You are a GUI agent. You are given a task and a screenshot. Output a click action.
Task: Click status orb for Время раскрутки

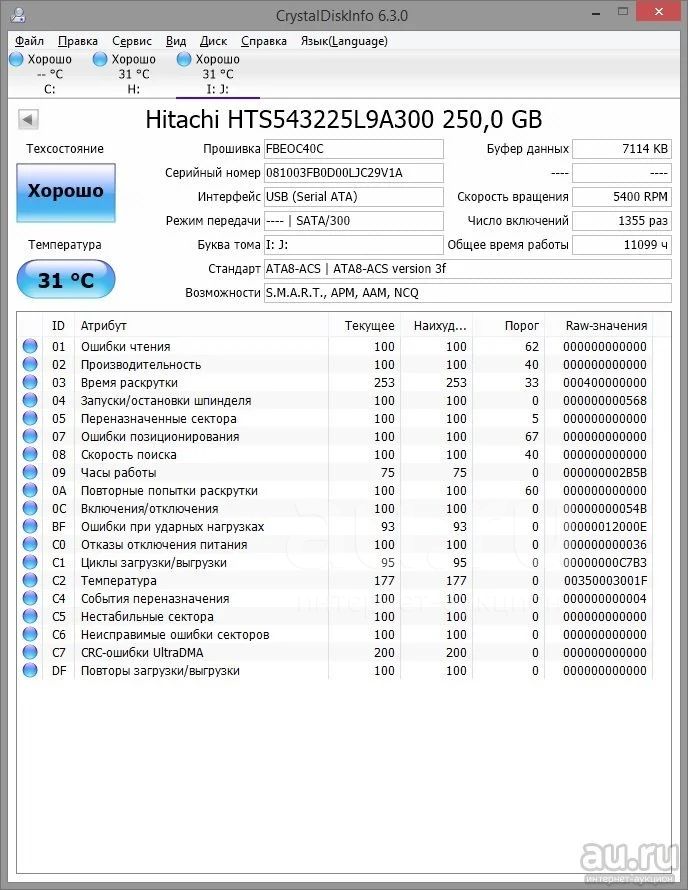(30, 383)
